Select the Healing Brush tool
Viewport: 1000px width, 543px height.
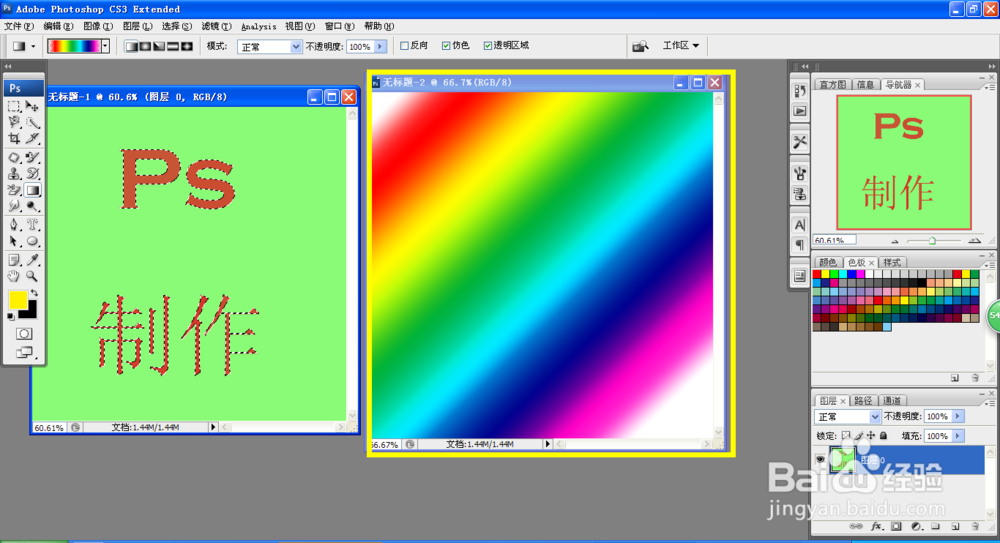pyautogui.click(x=14, y=157)
